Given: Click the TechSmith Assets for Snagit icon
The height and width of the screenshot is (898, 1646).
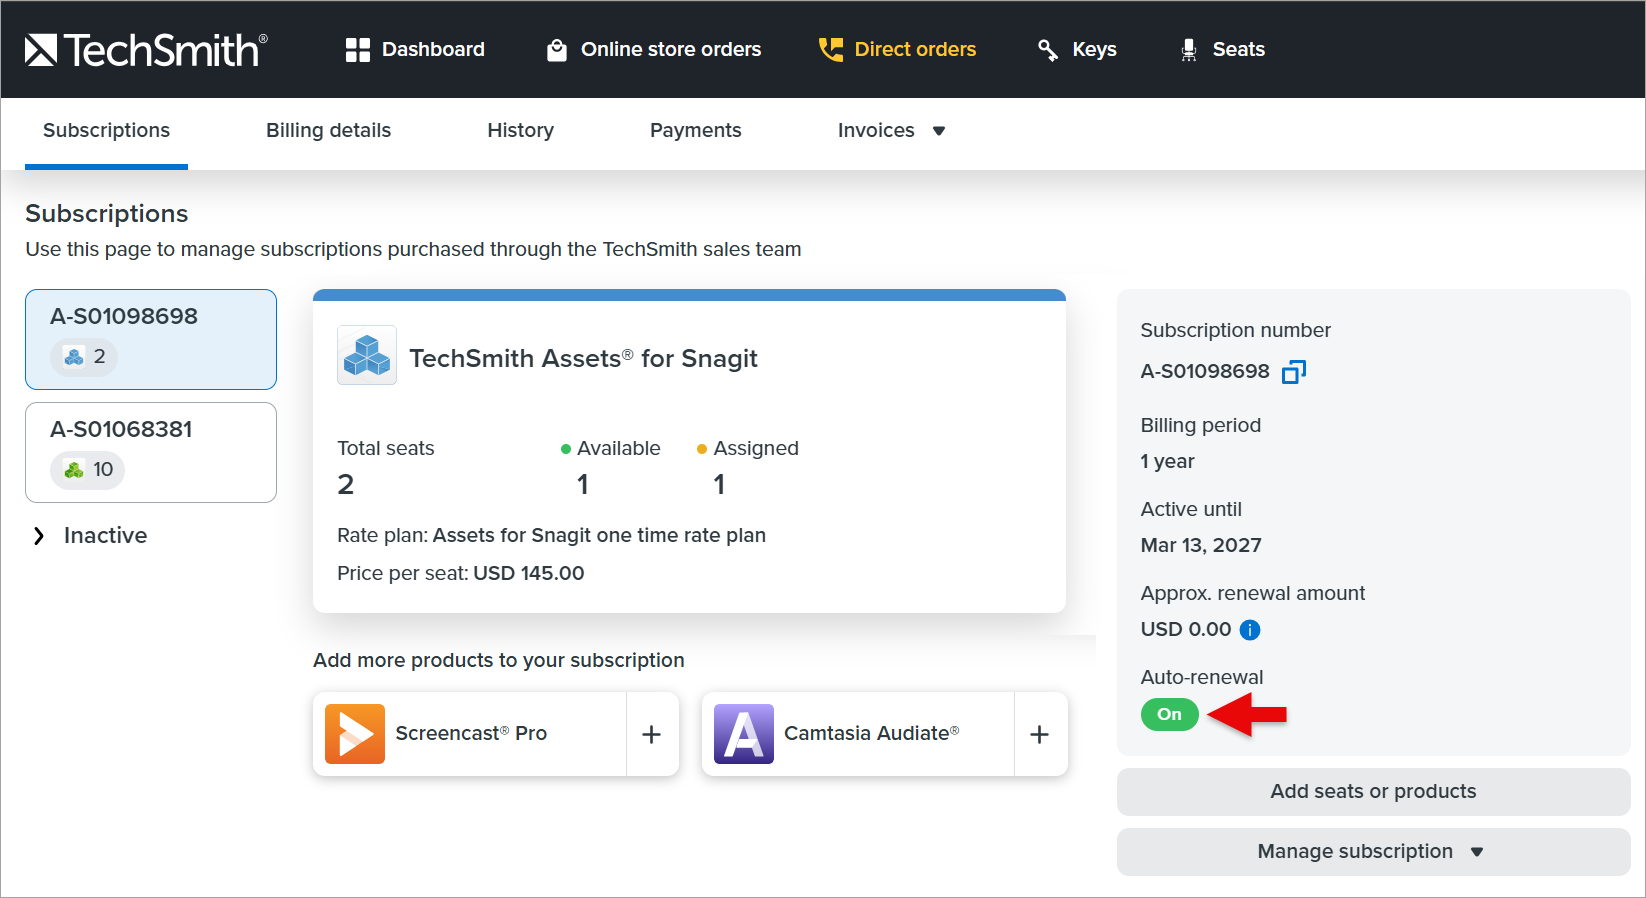Looking at the screenshot, I should click(367, 356).
